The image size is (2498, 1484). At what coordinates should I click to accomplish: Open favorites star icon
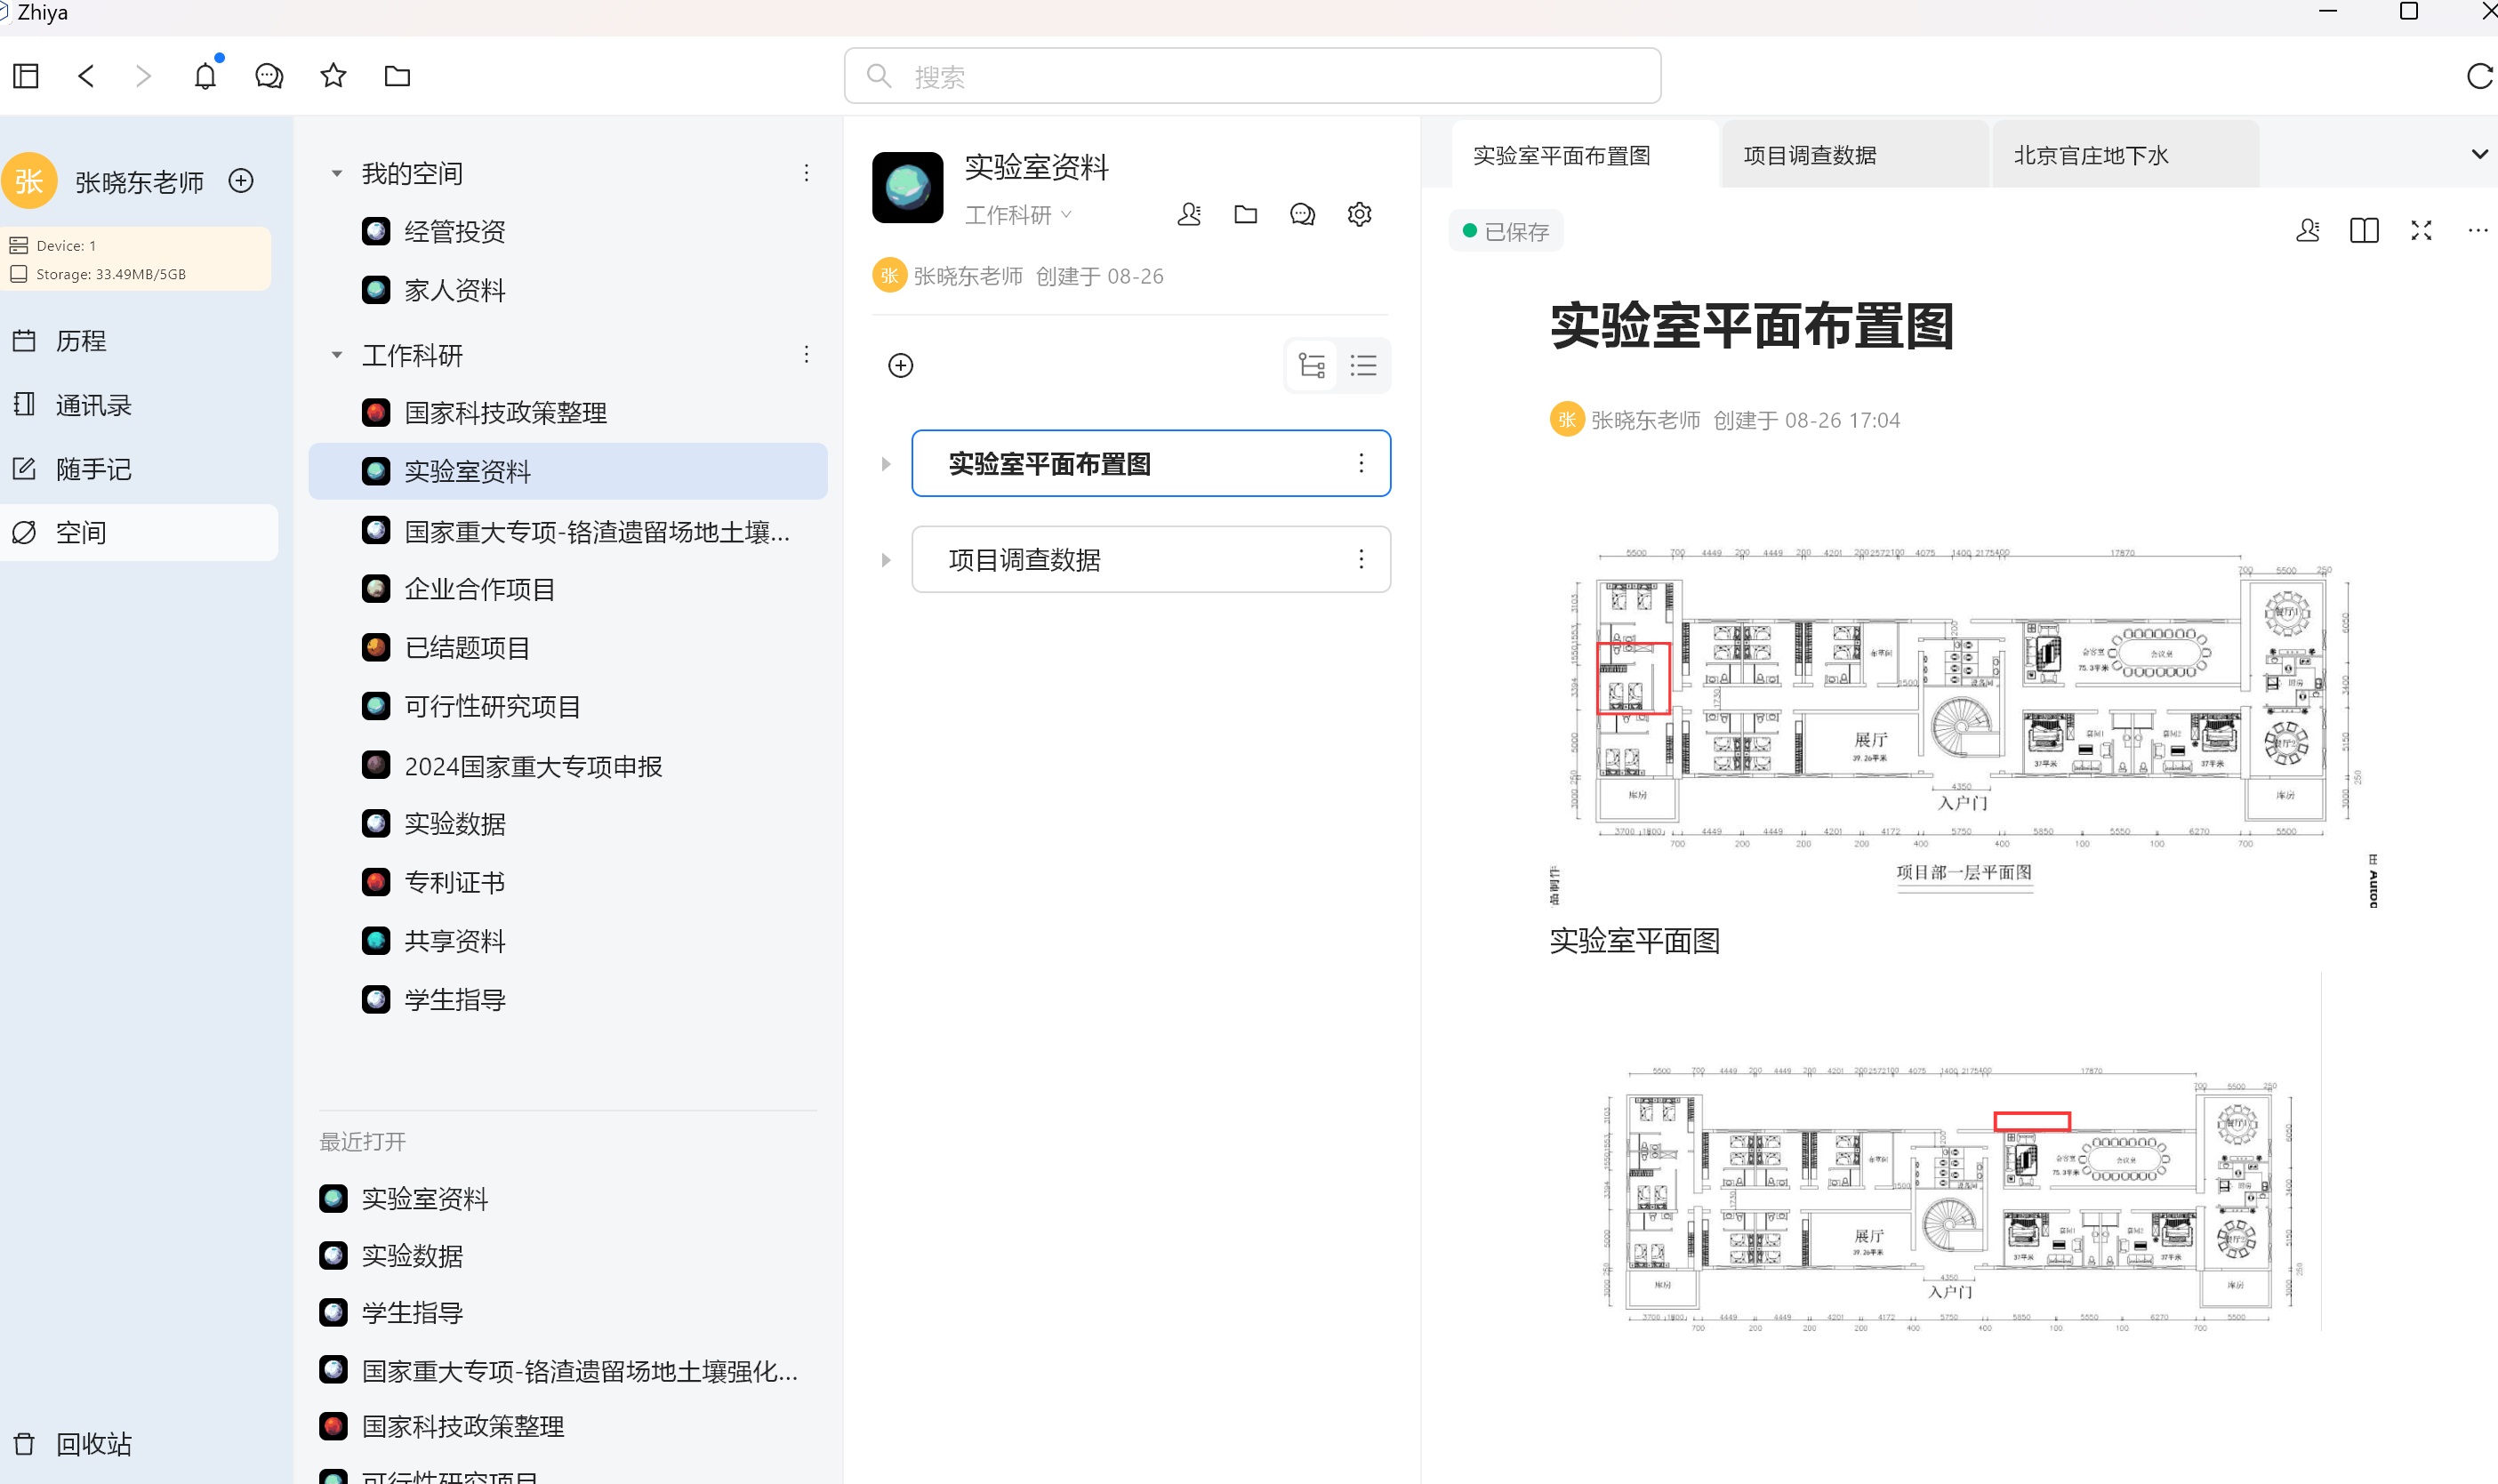click(x=333, y=76)
